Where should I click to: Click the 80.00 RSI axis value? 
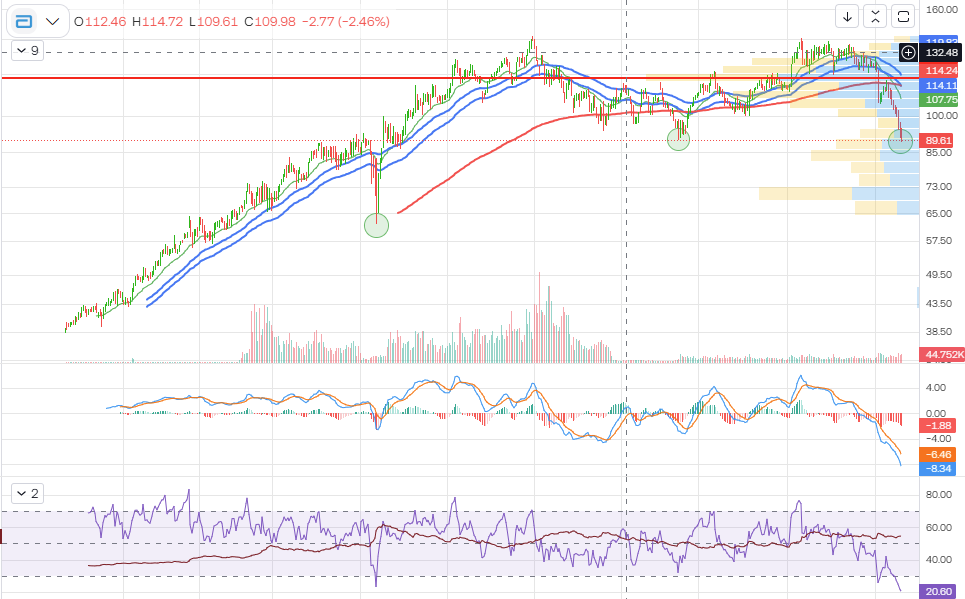(939, 495)
